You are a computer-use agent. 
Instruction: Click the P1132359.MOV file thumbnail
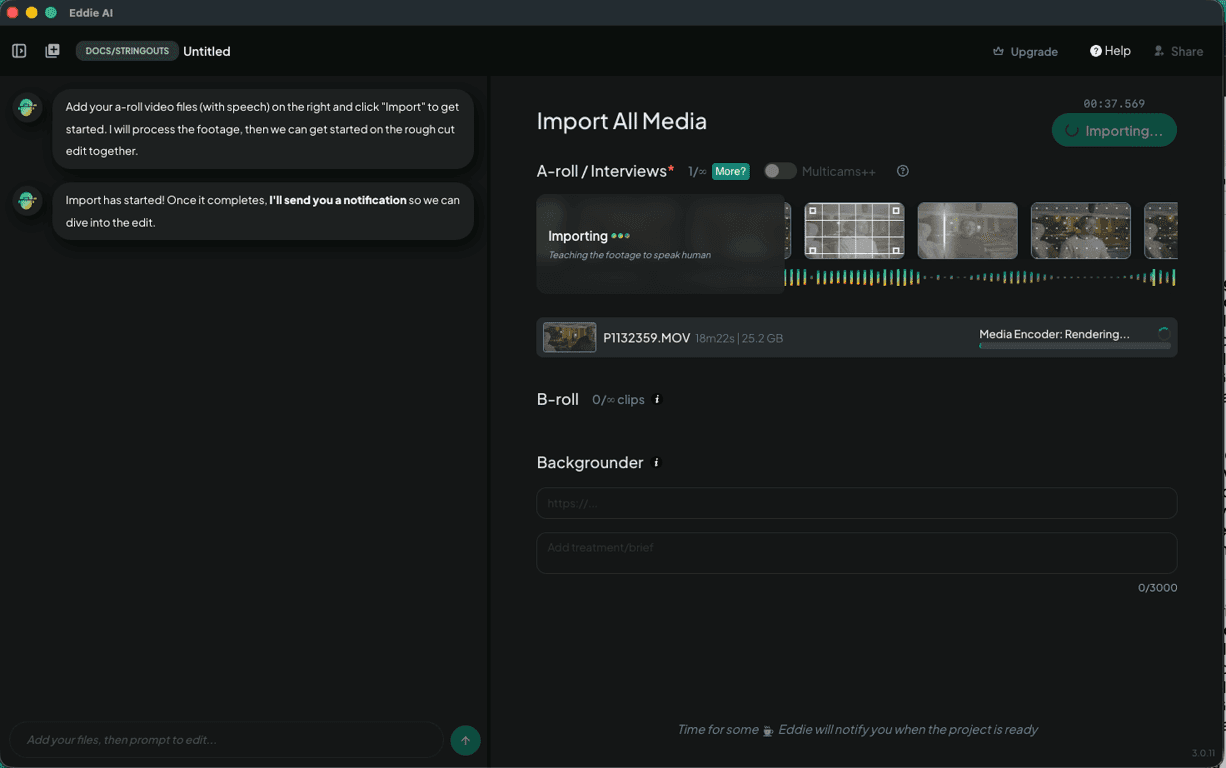[569, 338]
